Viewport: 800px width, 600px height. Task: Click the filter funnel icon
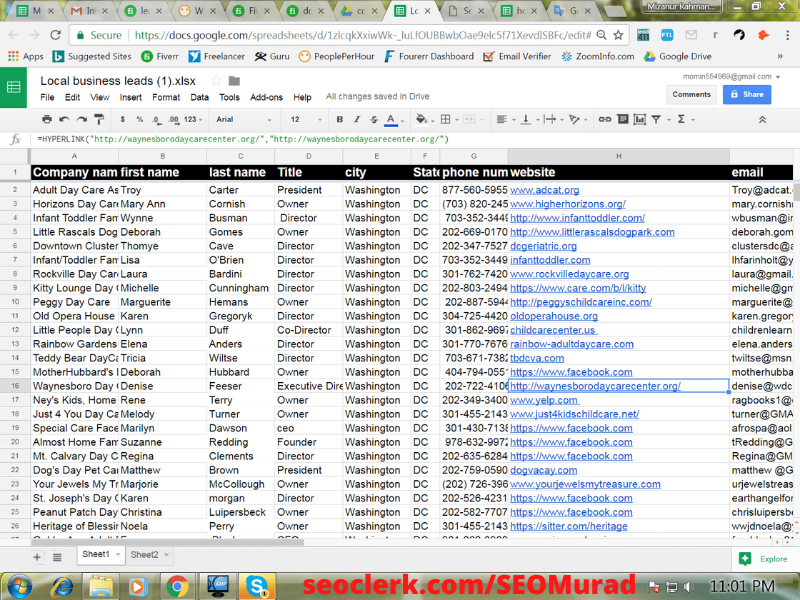click(656, 119)
